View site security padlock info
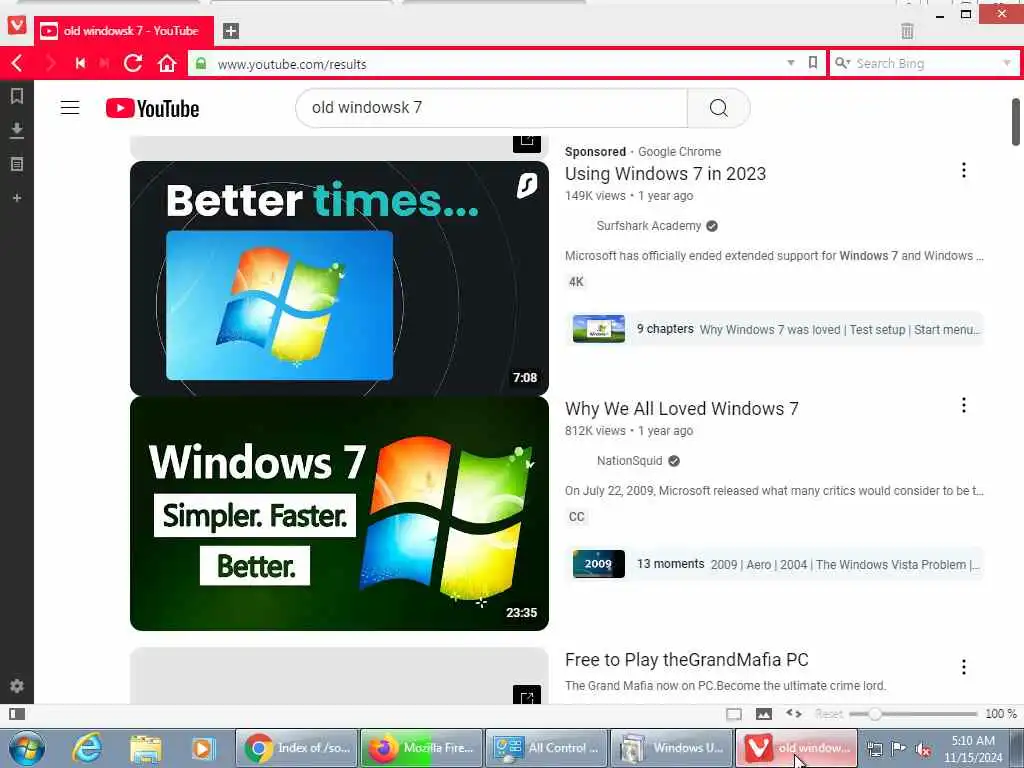Screen dimensions: 1024x768 click(201, 63)
